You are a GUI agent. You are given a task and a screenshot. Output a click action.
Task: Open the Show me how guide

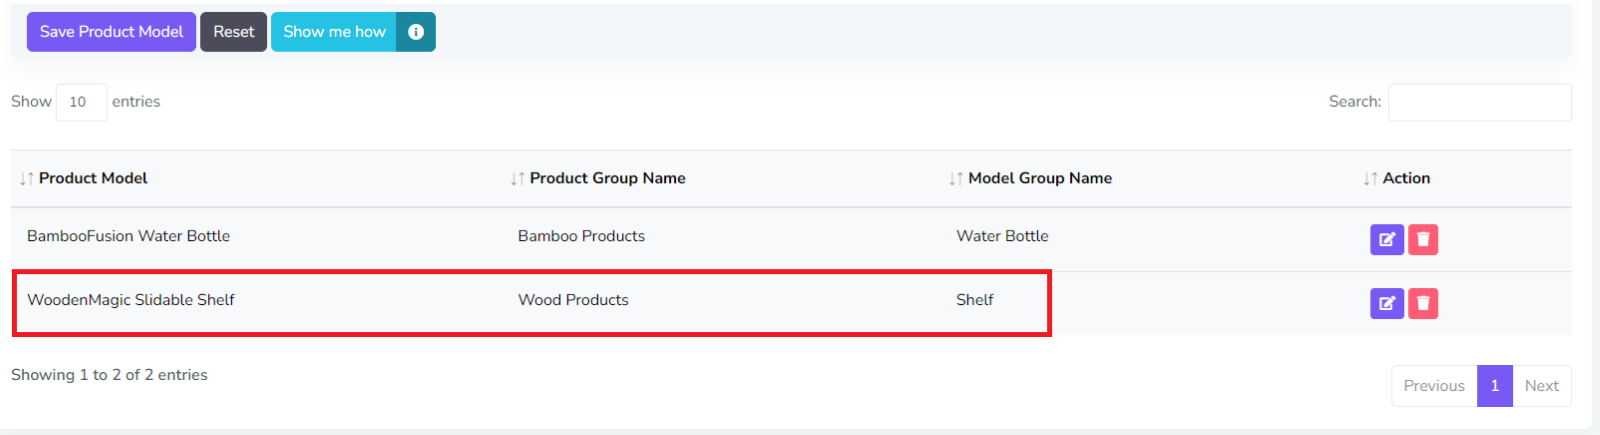click(334, 32)
